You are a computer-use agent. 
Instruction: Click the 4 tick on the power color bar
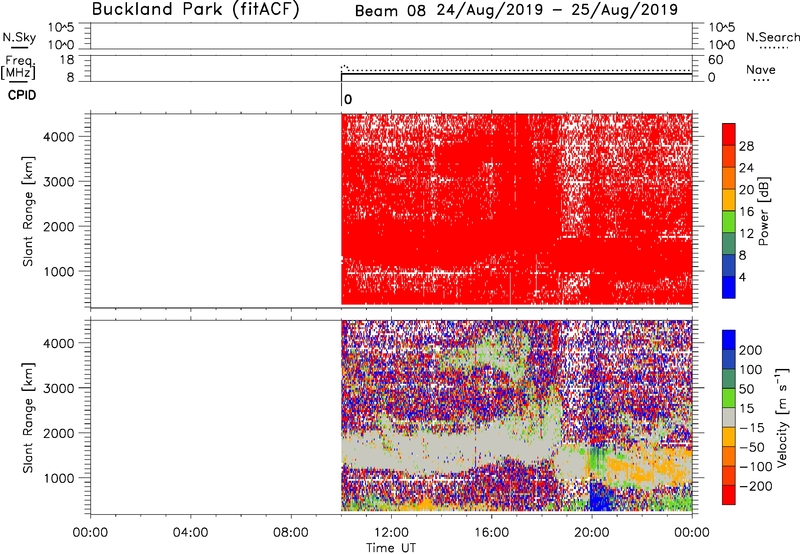(x=742, y=277)
